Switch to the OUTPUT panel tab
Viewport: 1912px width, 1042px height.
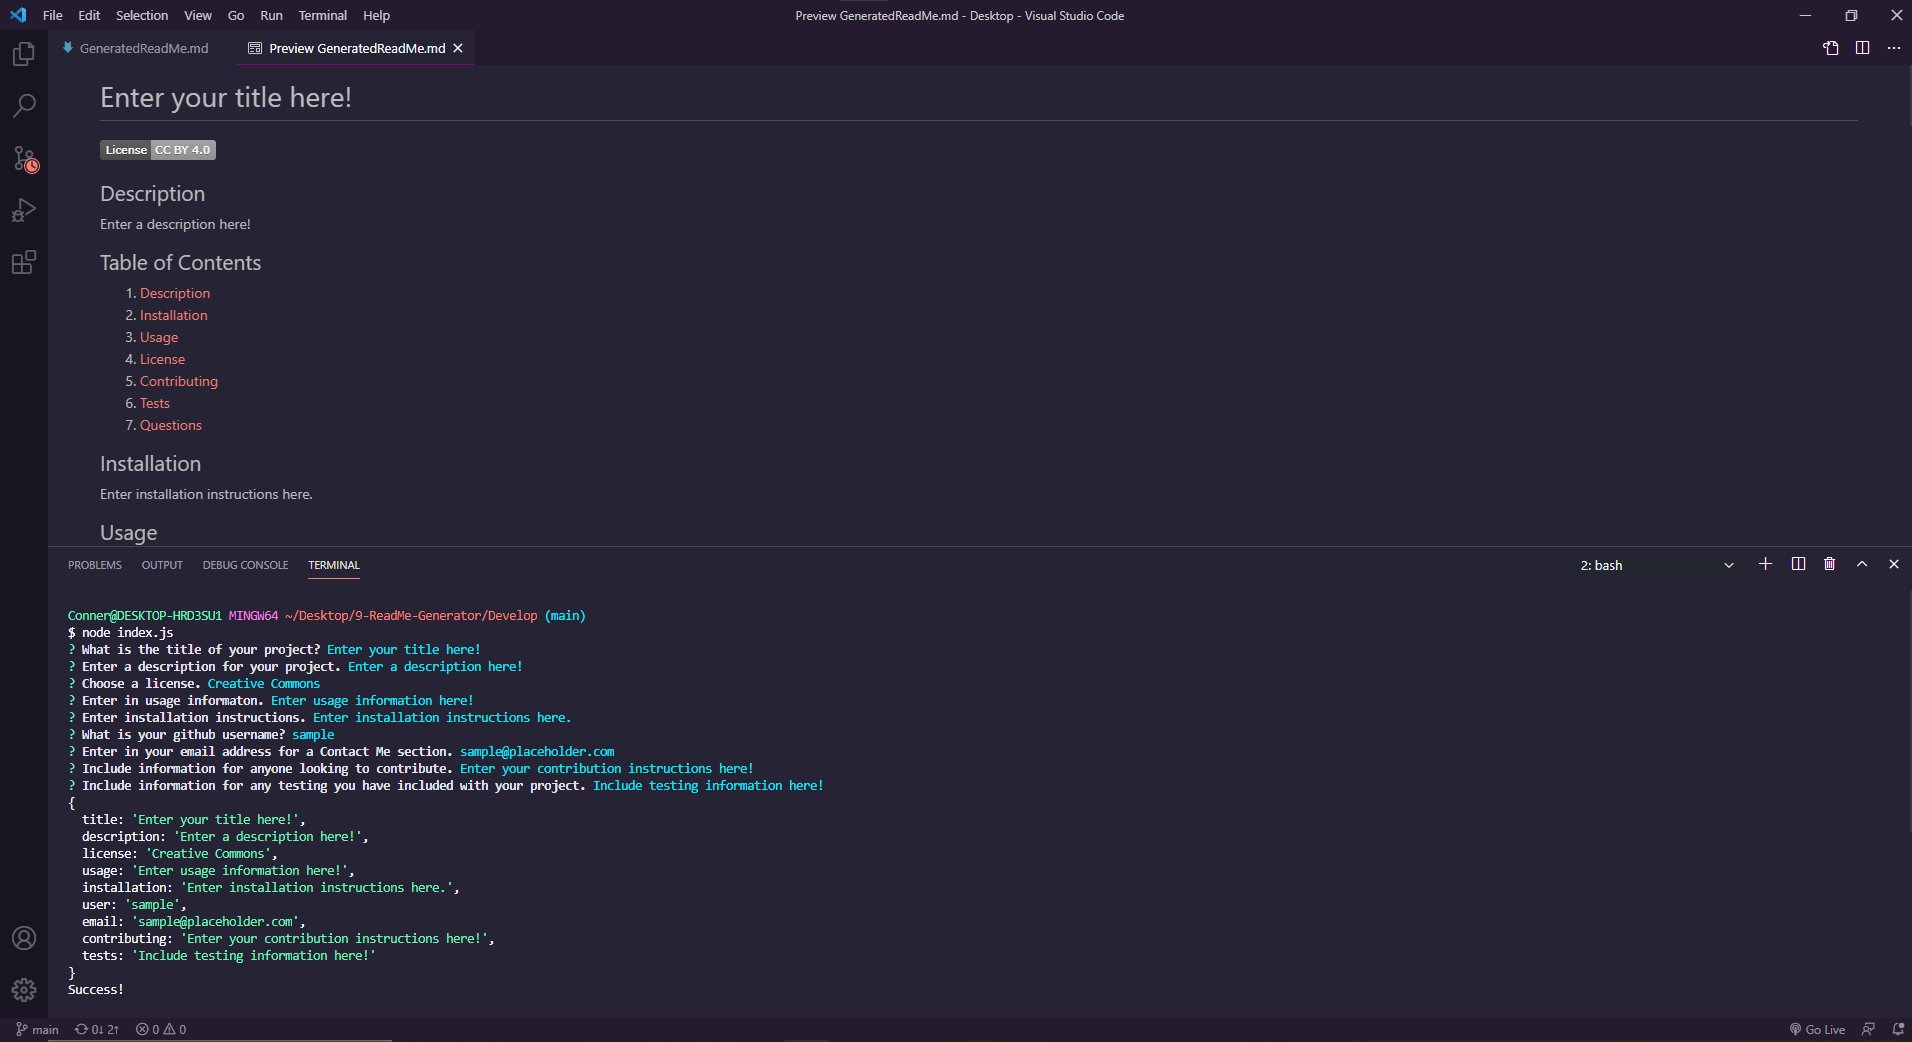point(162,565)
